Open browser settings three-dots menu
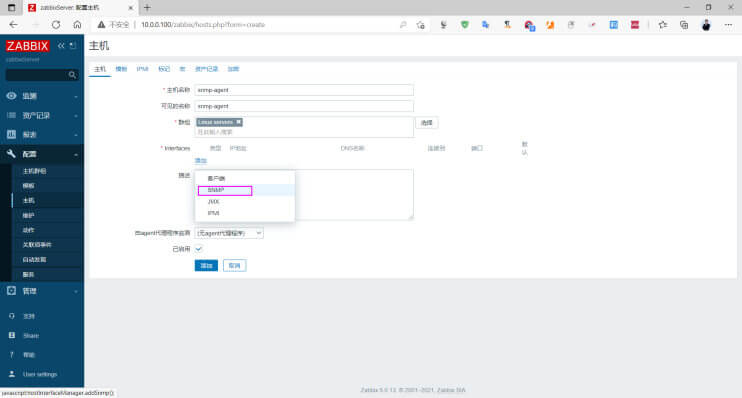 (x=728, y=25)
